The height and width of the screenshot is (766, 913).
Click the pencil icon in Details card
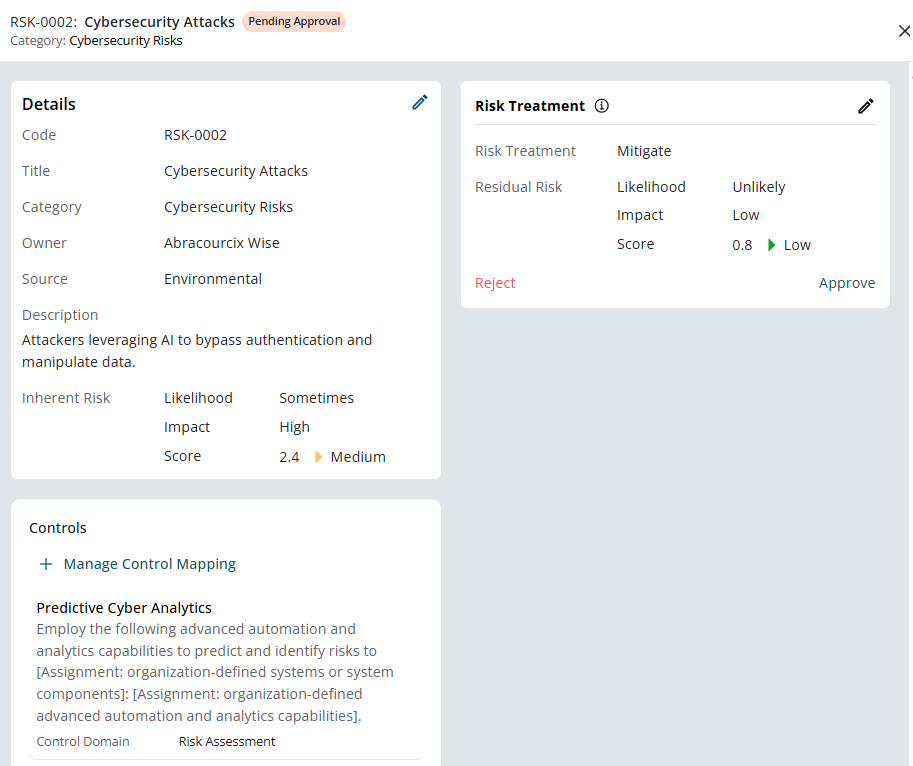click(x=420, y=102)
